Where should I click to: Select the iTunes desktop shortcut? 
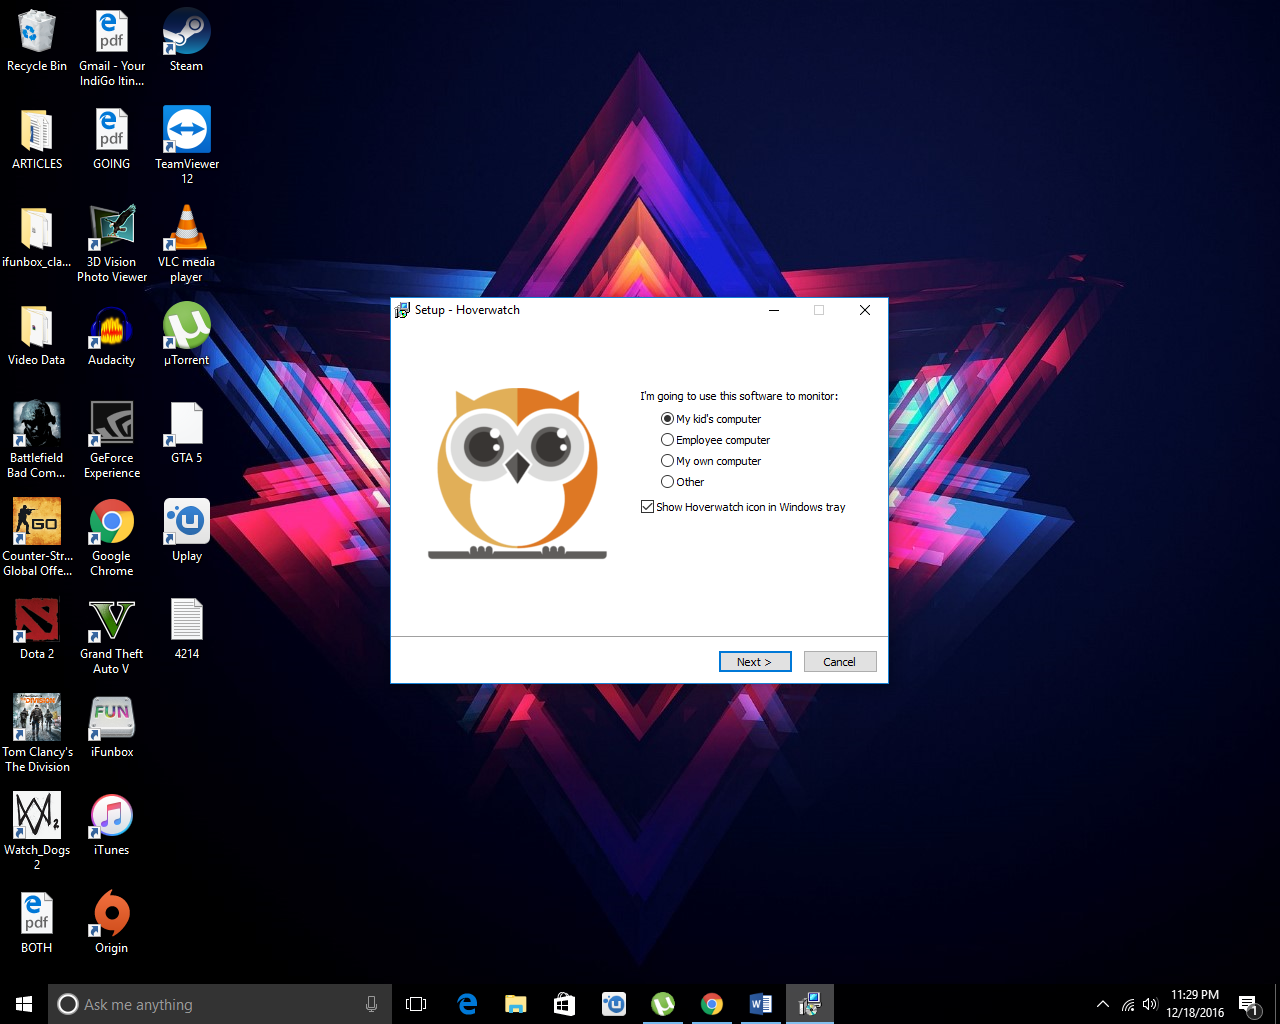[112, 825]
